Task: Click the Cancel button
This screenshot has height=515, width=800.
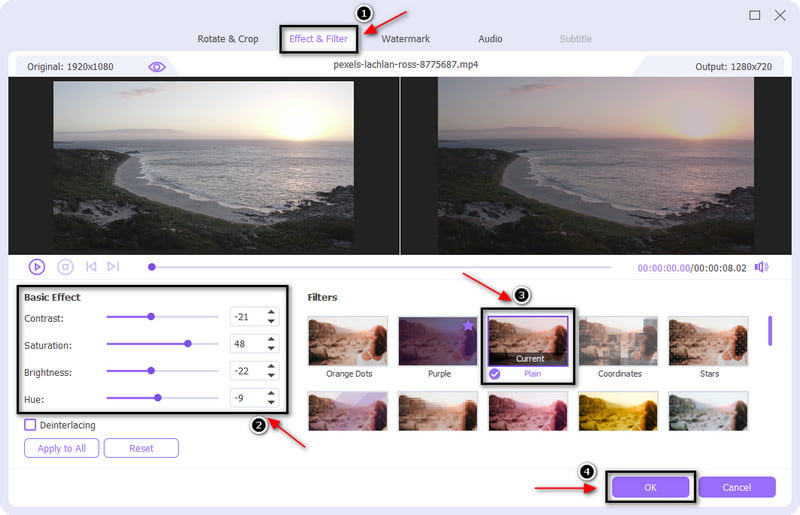Action: pos(737,487)
